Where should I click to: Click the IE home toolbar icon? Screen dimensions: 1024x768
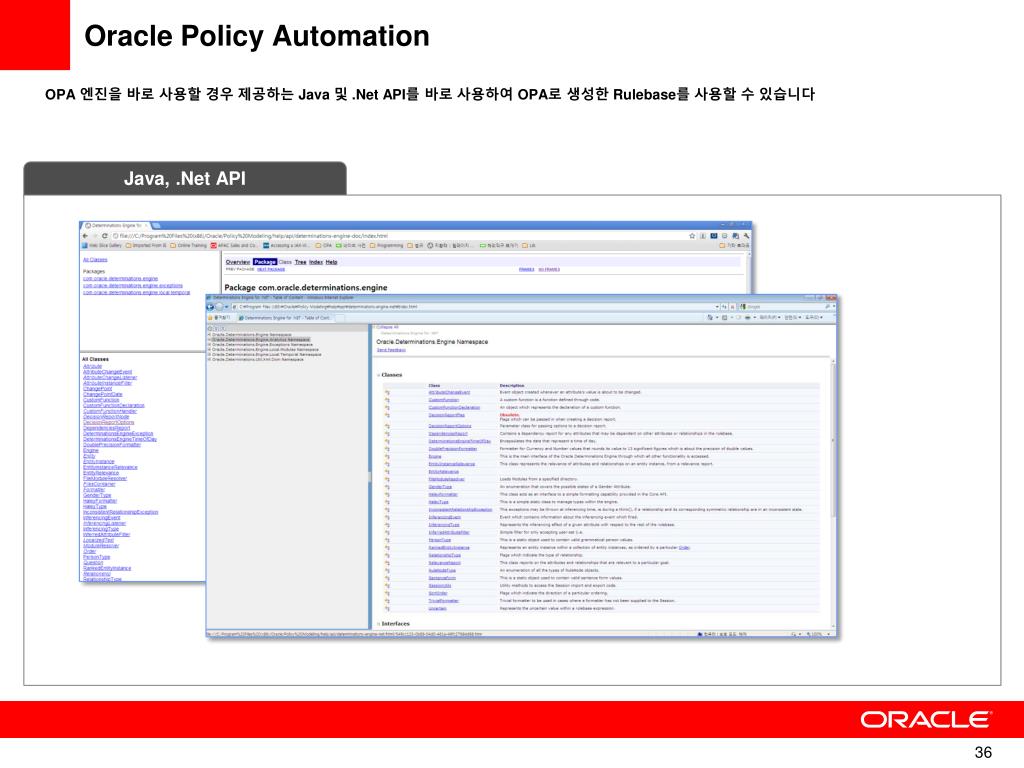(x=710, y=317)
